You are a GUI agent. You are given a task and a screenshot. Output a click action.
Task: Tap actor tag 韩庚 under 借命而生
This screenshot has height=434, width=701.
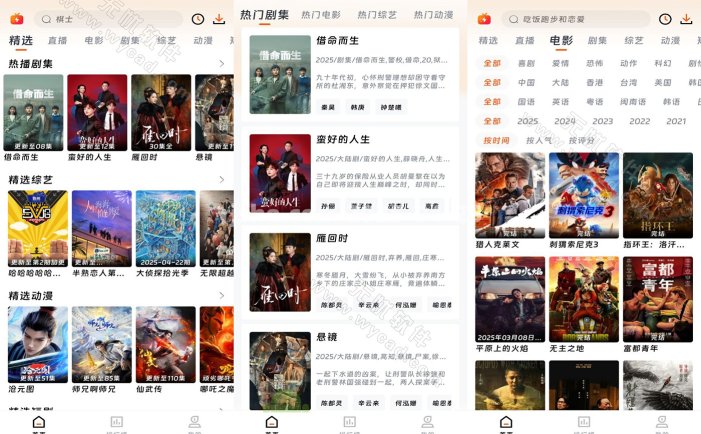pyautogui.click(x=357, y=107)
